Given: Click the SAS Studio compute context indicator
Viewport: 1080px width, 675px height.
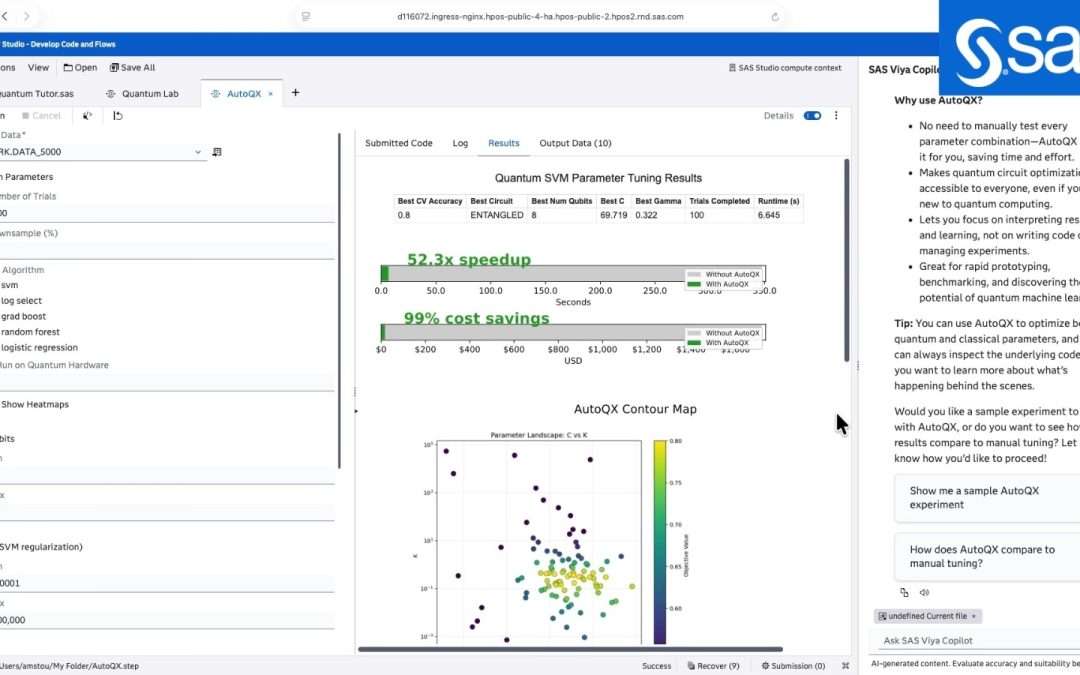Looking at the screenshot, I should point(785,68).
